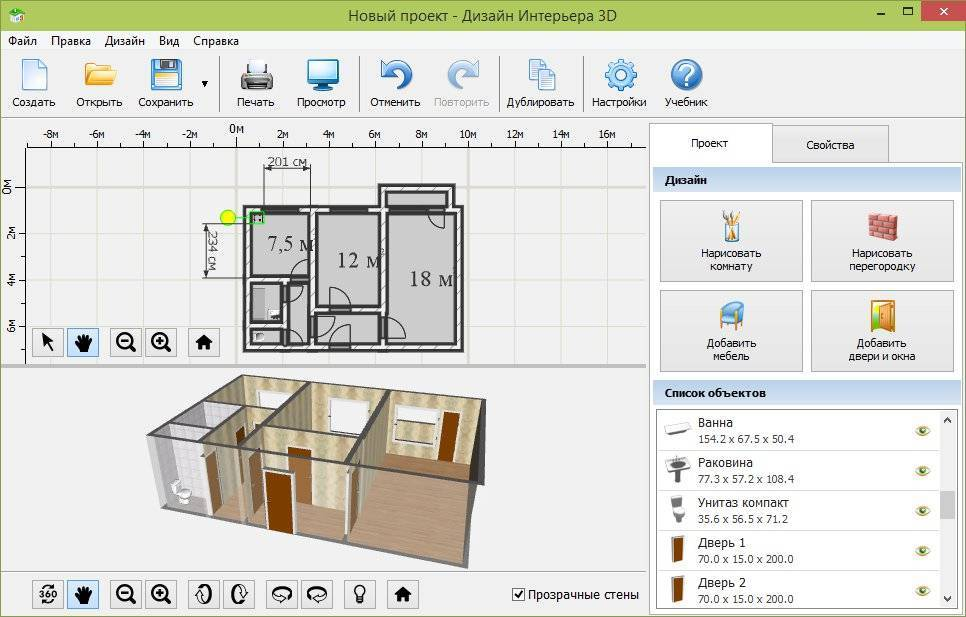Click the green selected object marker on plan
The width and height of the screenshot is (966, 617).
coord(257,217)
